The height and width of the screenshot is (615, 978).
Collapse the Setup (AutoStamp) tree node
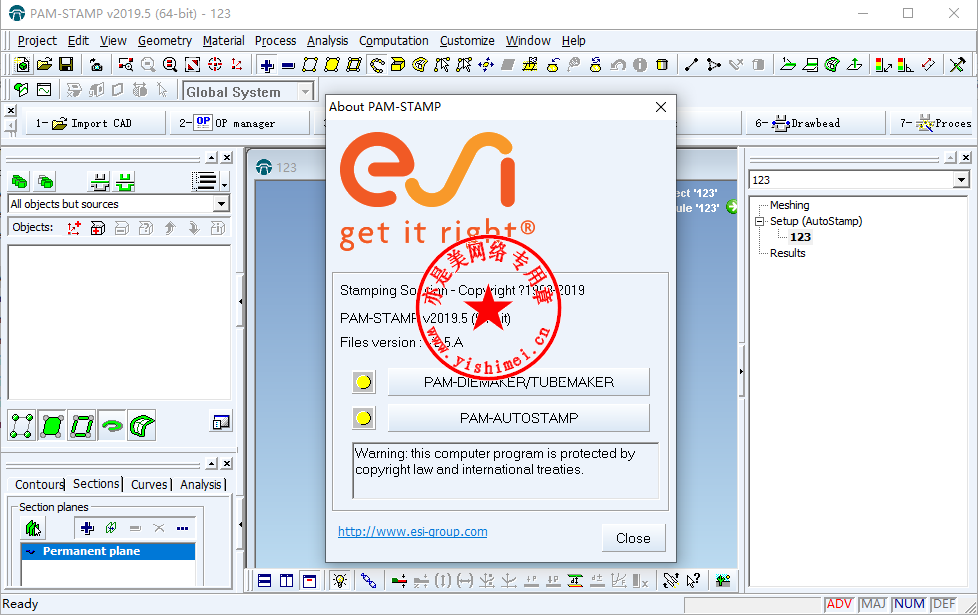click(759, 221)
